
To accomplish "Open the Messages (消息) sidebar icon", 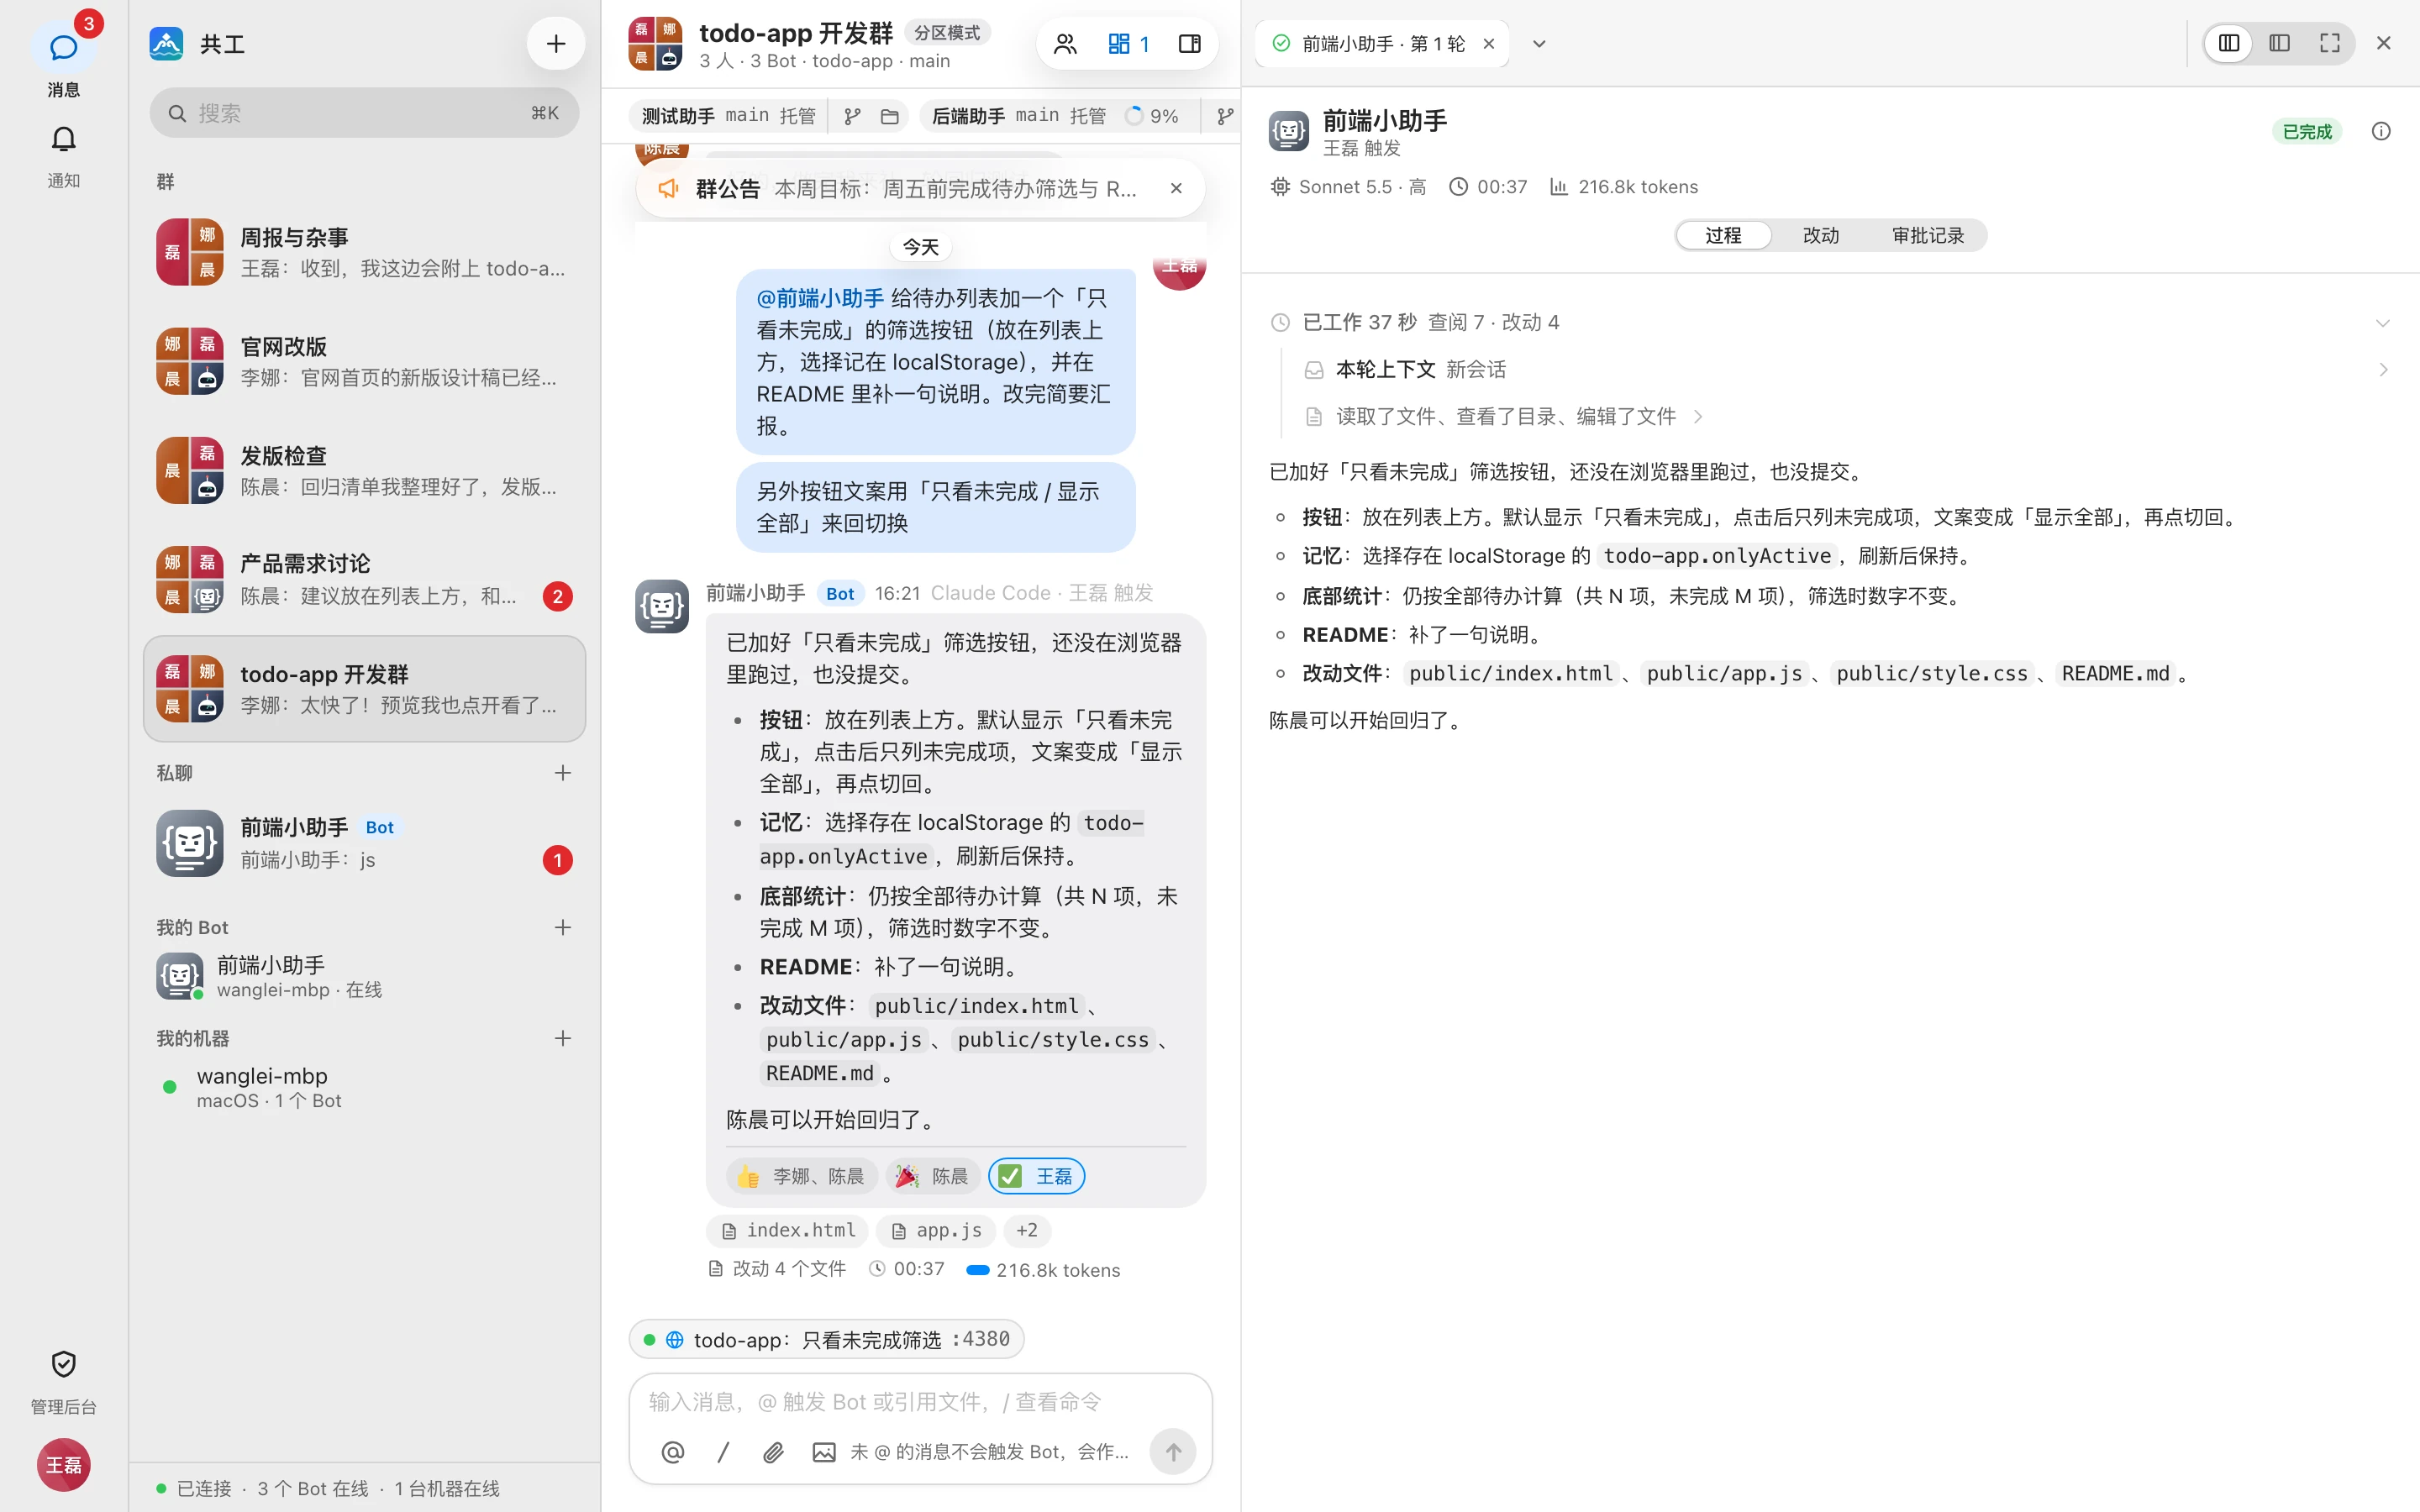I will pyautogui.click(x=63, y=48).
